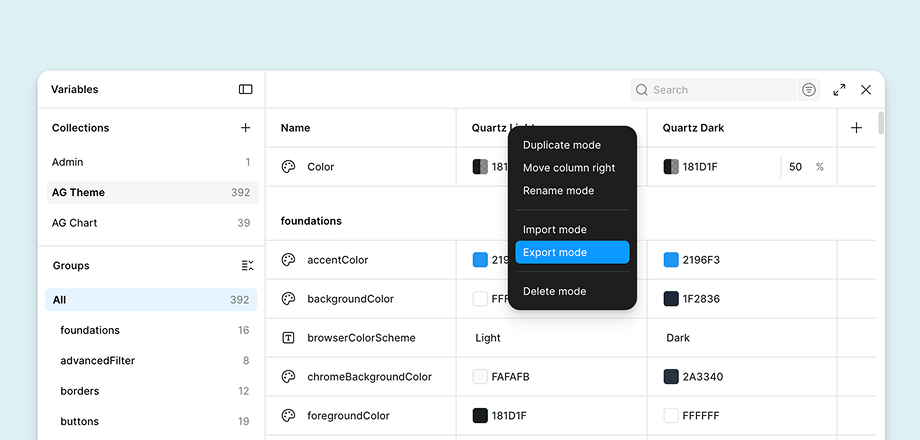Viewport: 920px width, 440px height.
Task: Click the backgroundColor variable name
Action: coord(350,299)
